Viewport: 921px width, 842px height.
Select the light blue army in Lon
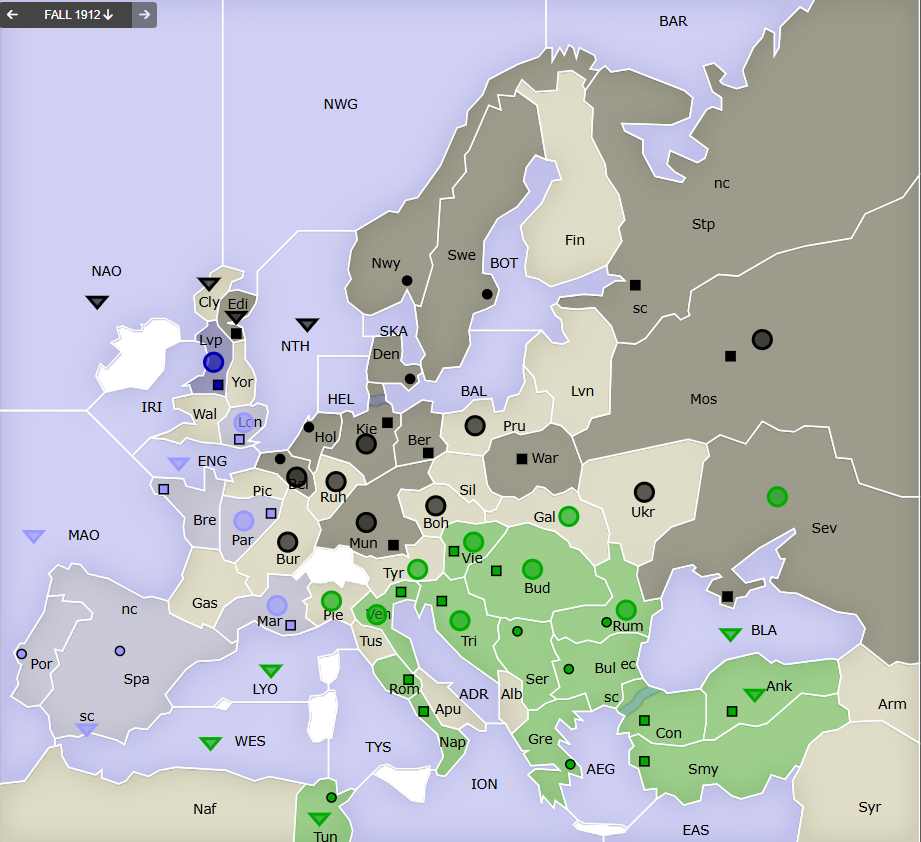click(x=244, y=422)
